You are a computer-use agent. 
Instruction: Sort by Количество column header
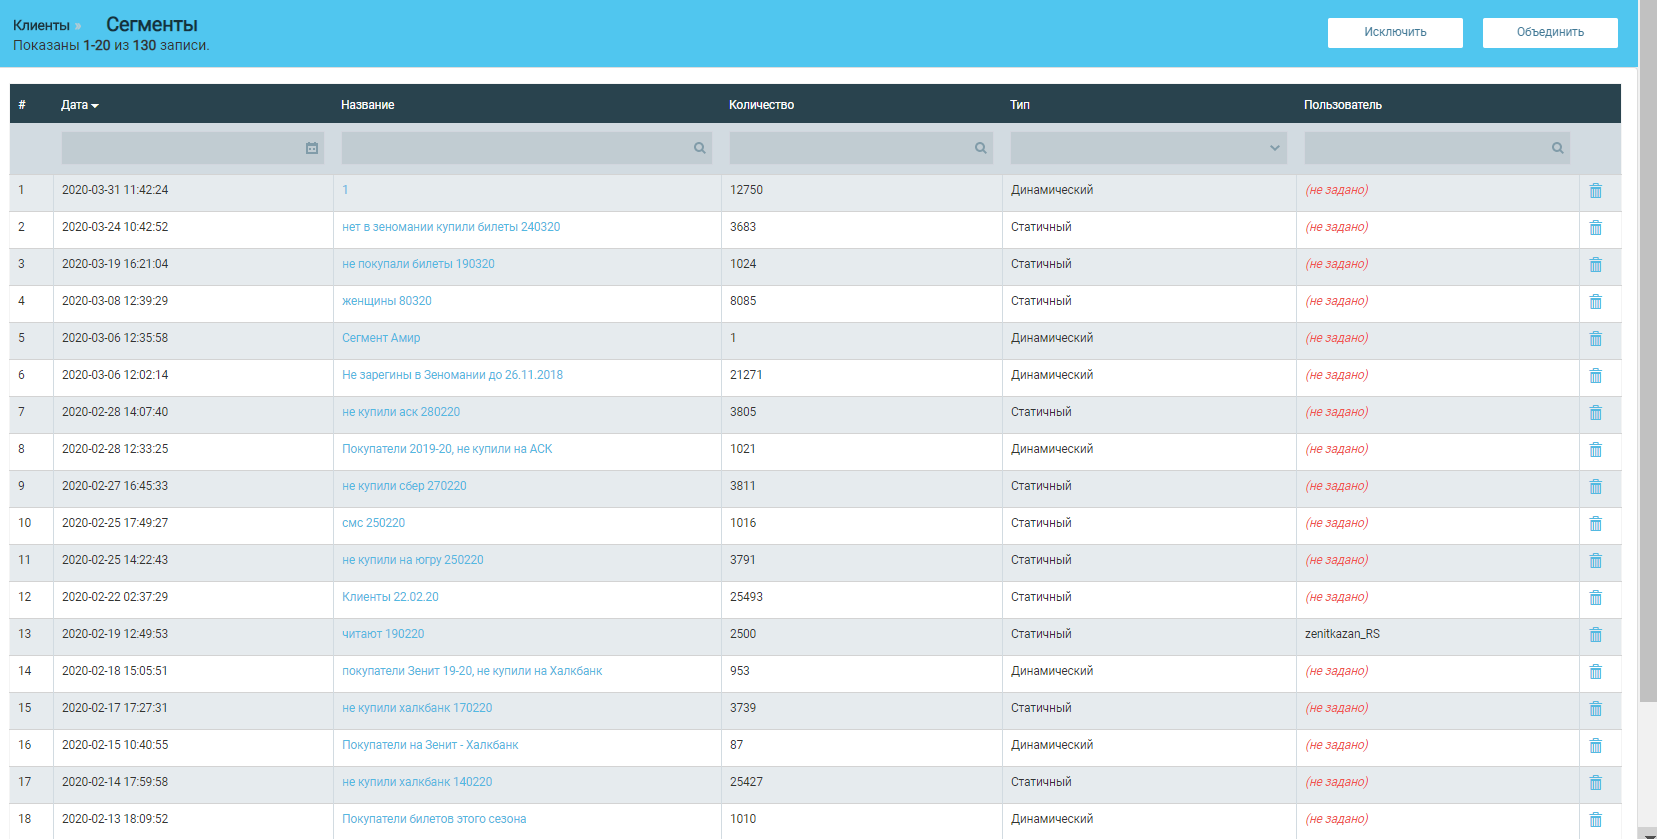click(761, 105)
